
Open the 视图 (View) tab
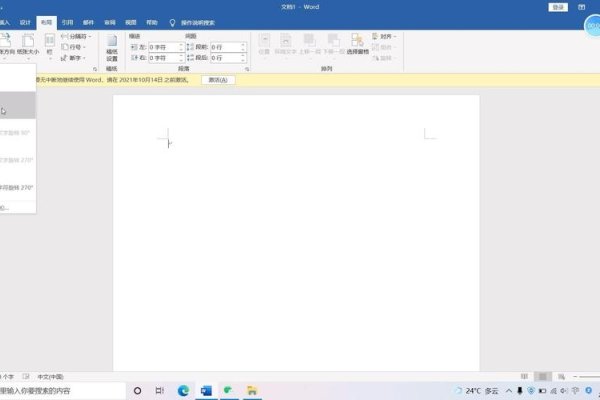click(x=131, y=23)
